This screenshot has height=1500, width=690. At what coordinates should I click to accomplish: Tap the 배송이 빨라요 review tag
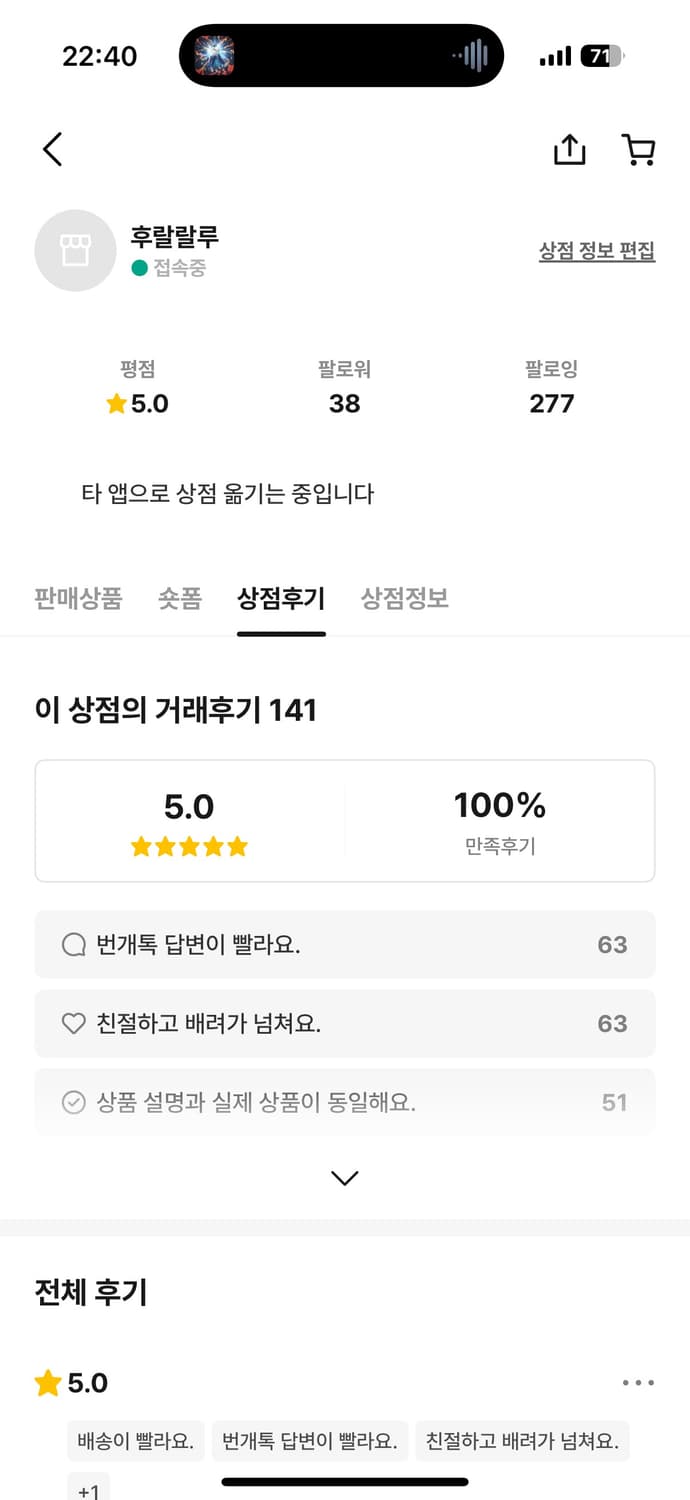pyautogui.click(x=136, y=1442)
